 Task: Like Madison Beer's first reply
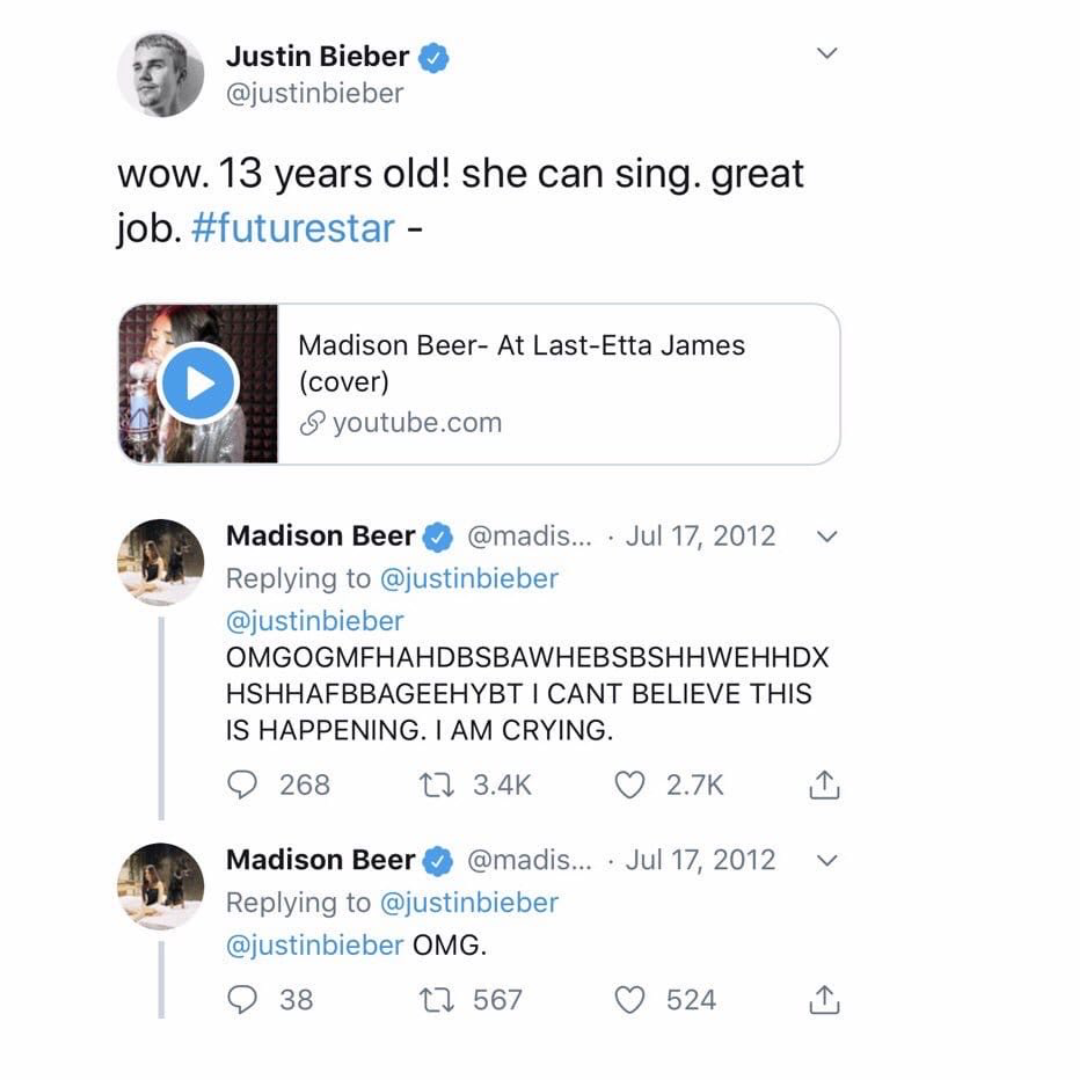point(631,785)
